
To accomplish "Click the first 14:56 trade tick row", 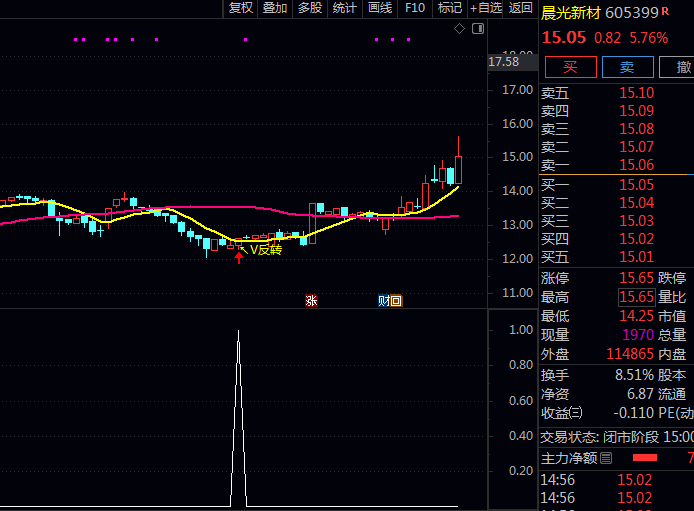I will click(x=617, y=480).
